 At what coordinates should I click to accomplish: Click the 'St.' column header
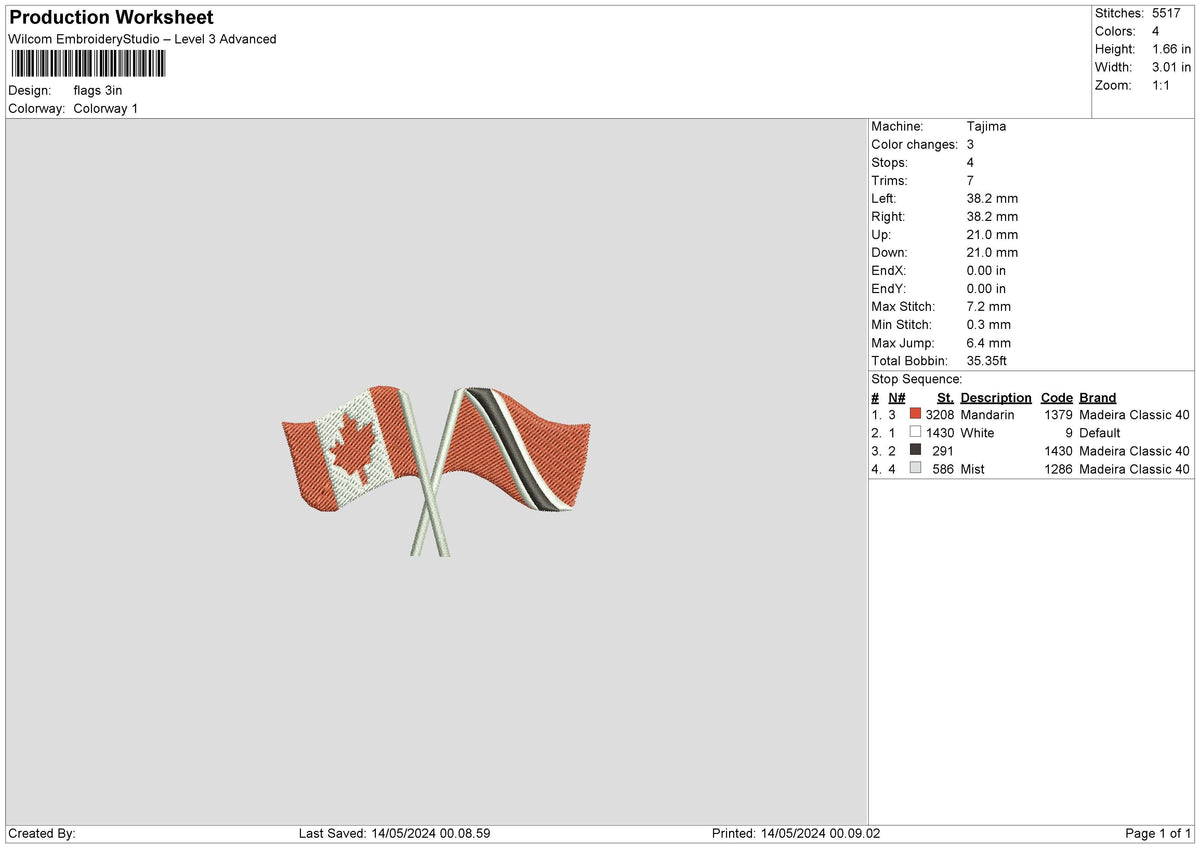click(945, 397)
